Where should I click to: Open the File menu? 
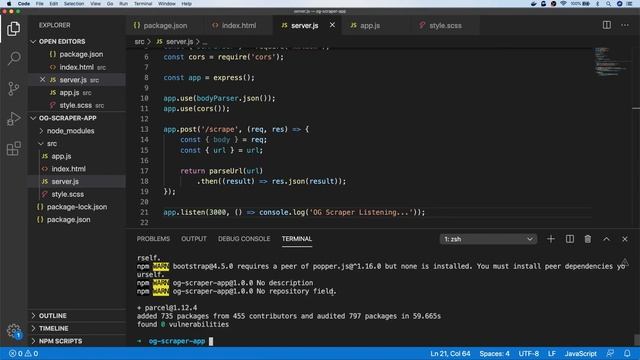coord(40,4)
